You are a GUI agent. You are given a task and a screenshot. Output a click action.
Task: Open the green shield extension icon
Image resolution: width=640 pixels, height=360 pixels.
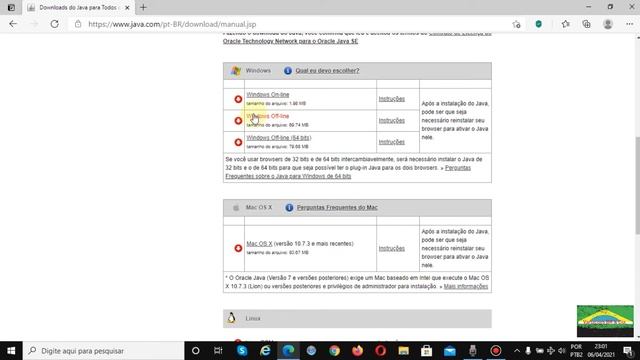[538, 24]
